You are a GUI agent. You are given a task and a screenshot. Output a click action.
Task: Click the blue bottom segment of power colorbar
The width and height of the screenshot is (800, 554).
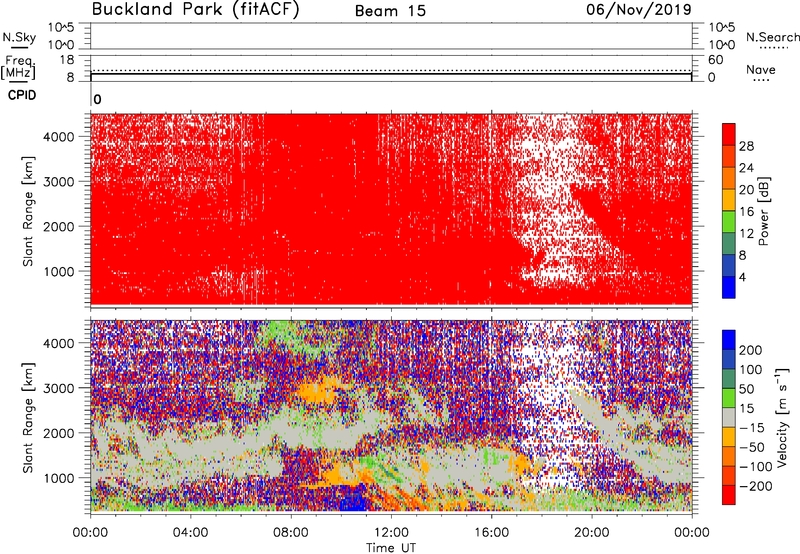pos(729,287)
